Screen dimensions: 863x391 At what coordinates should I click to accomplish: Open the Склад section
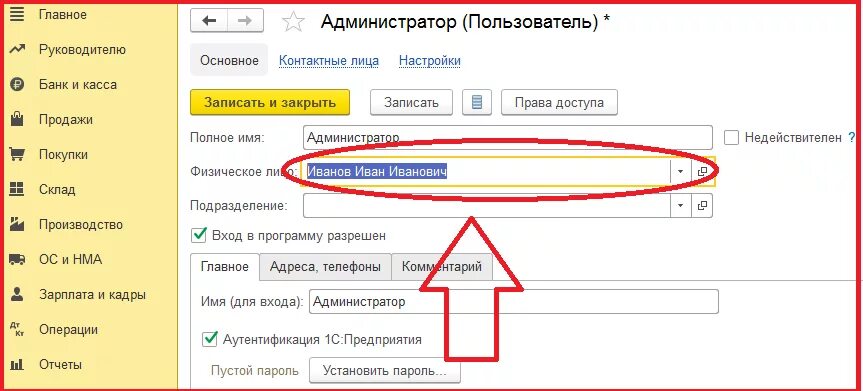tap(57, 189)
